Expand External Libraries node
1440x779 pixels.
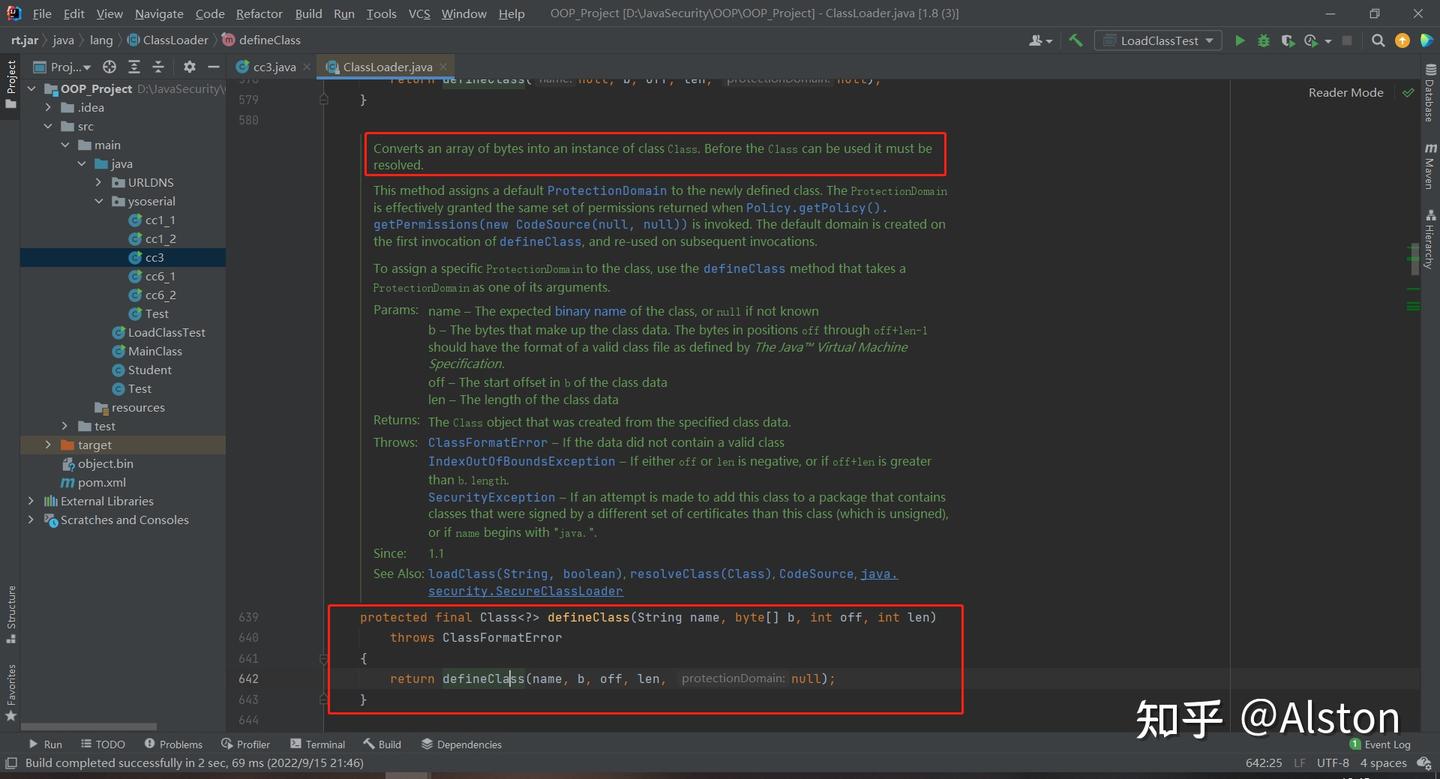coord(31,501)
